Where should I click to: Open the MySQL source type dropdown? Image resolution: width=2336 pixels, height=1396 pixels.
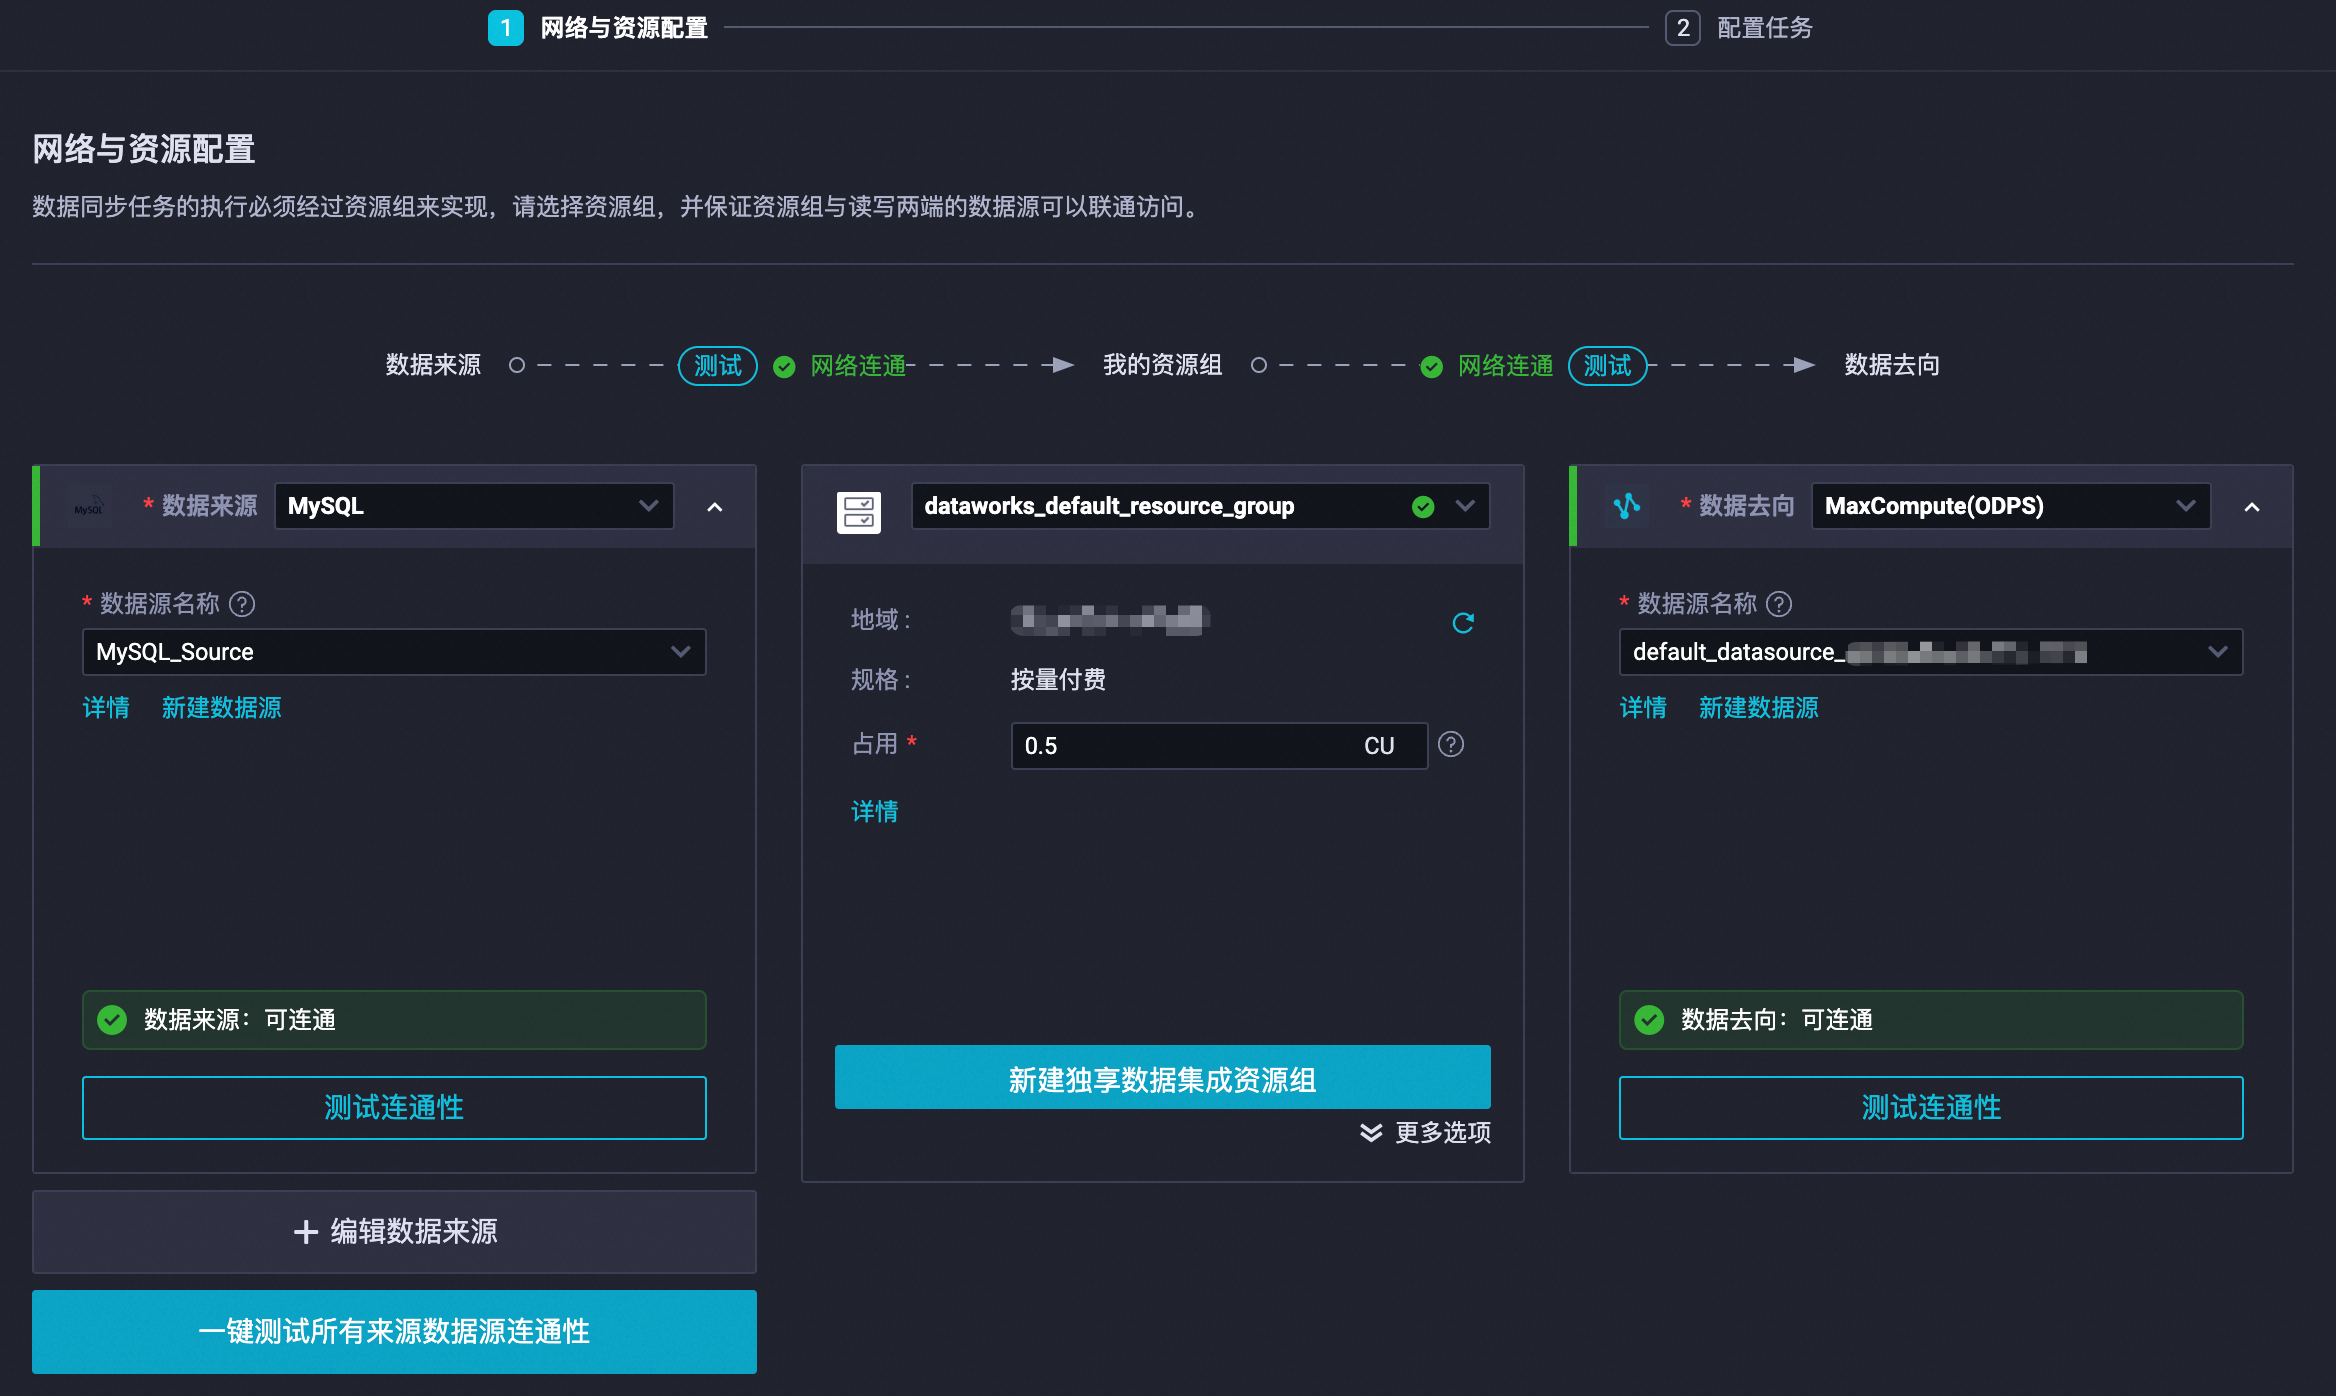(x=474, y=506)
